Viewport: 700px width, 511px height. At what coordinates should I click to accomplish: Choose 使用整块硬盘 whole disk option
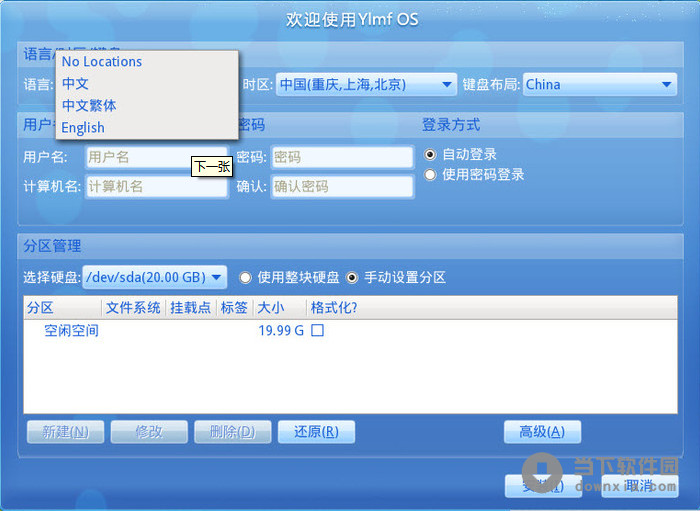245,277
